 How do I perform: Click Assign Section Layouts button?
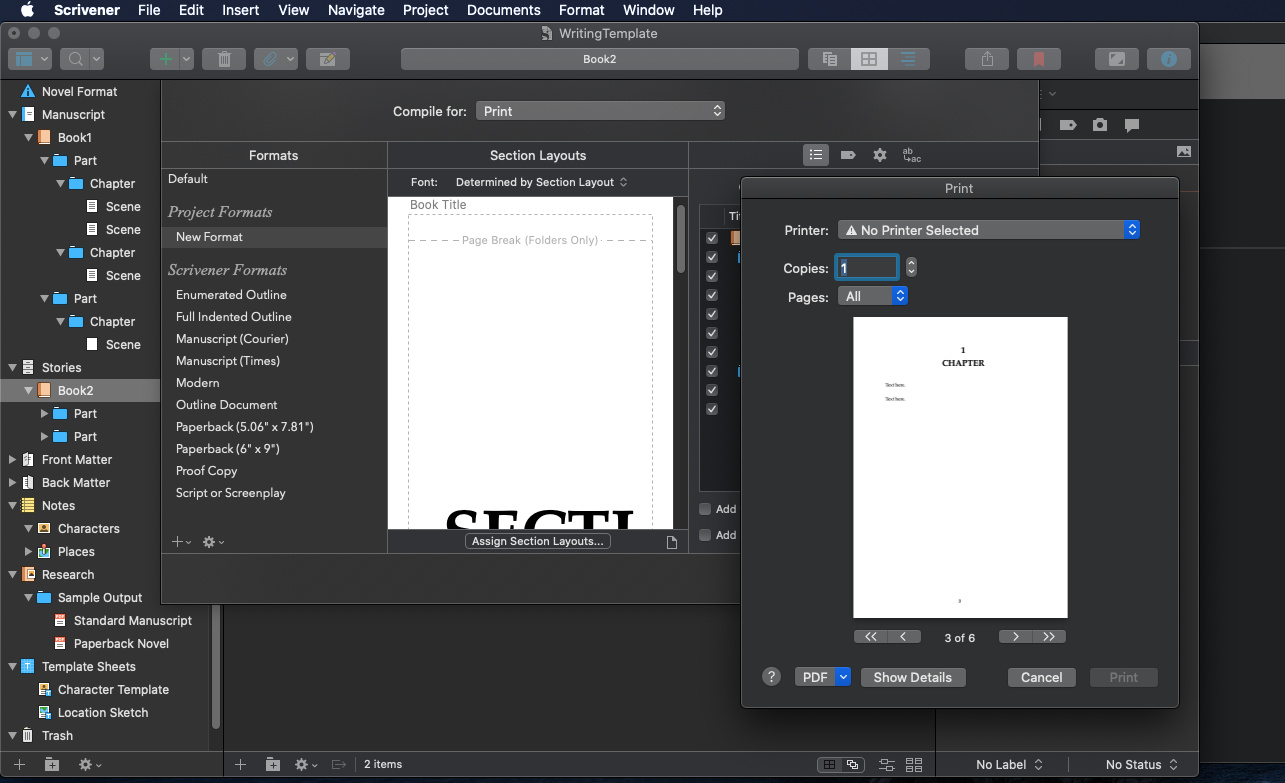click(538, 541)
